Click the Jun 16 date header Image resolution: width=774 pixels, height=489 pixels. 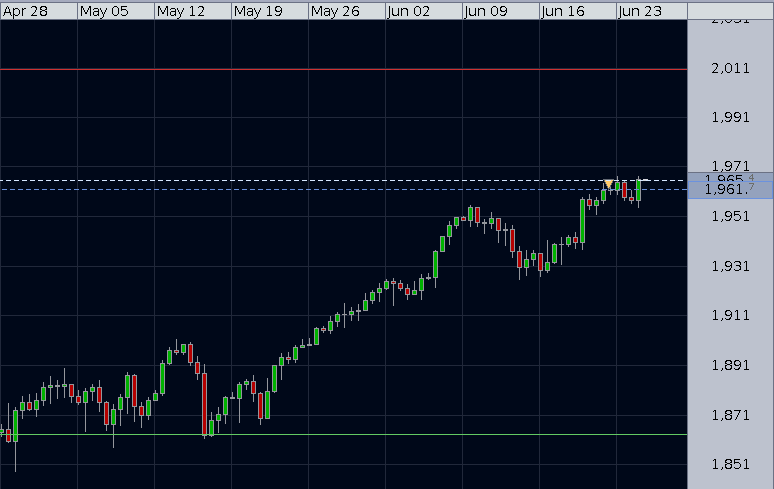[x=578, y=11]
